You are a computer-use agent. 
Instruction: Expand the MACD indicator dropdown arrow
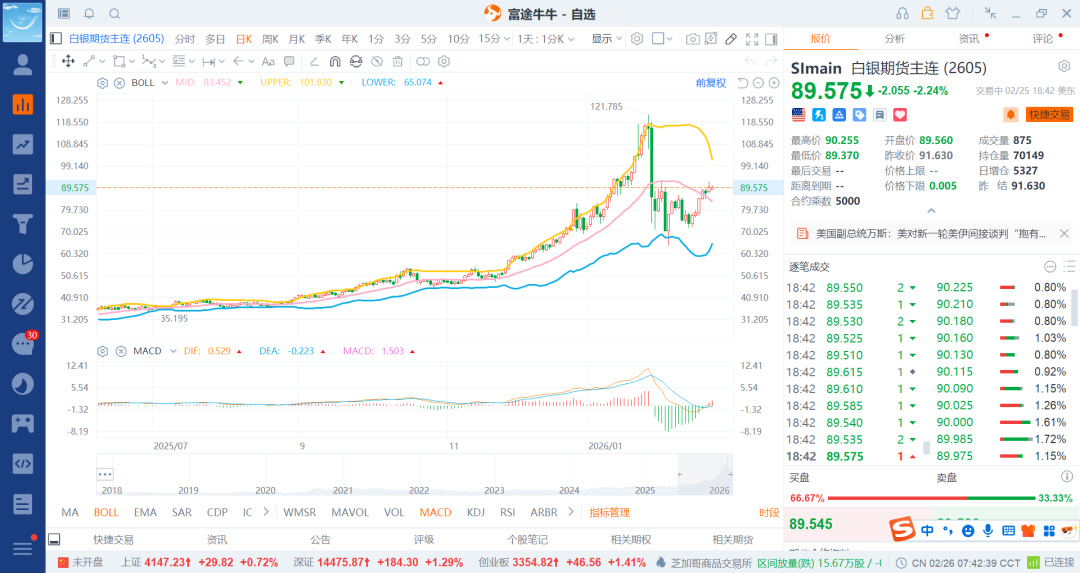coord(173,351)
